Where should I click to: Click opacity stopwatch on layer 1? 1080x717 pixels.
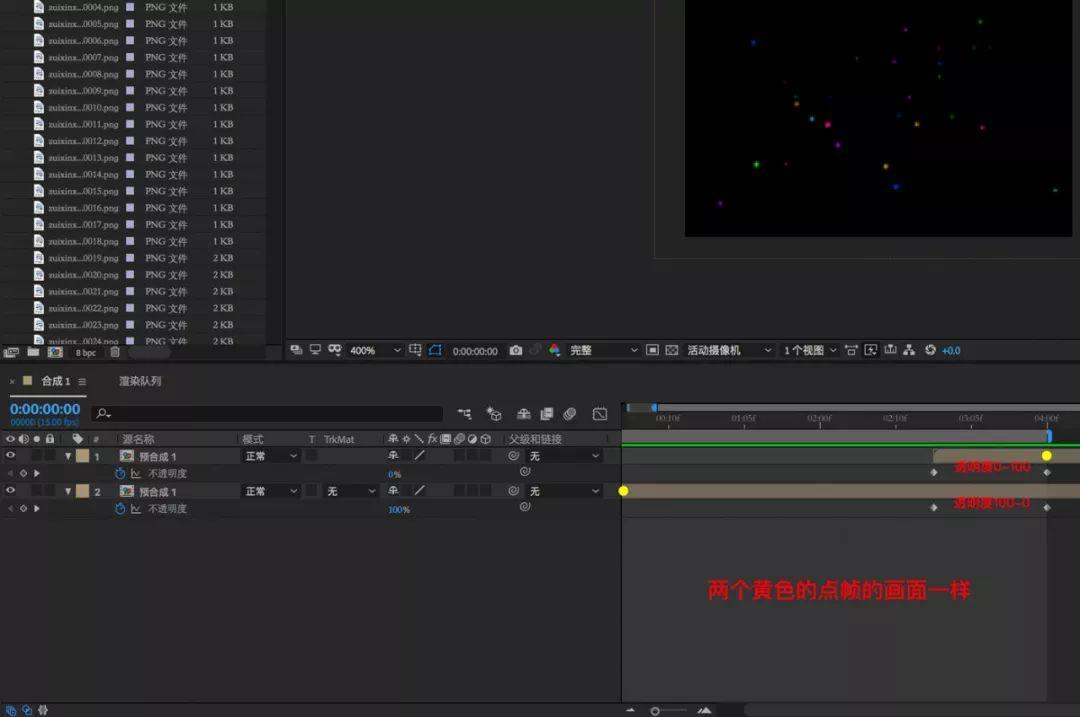(120, 474)
